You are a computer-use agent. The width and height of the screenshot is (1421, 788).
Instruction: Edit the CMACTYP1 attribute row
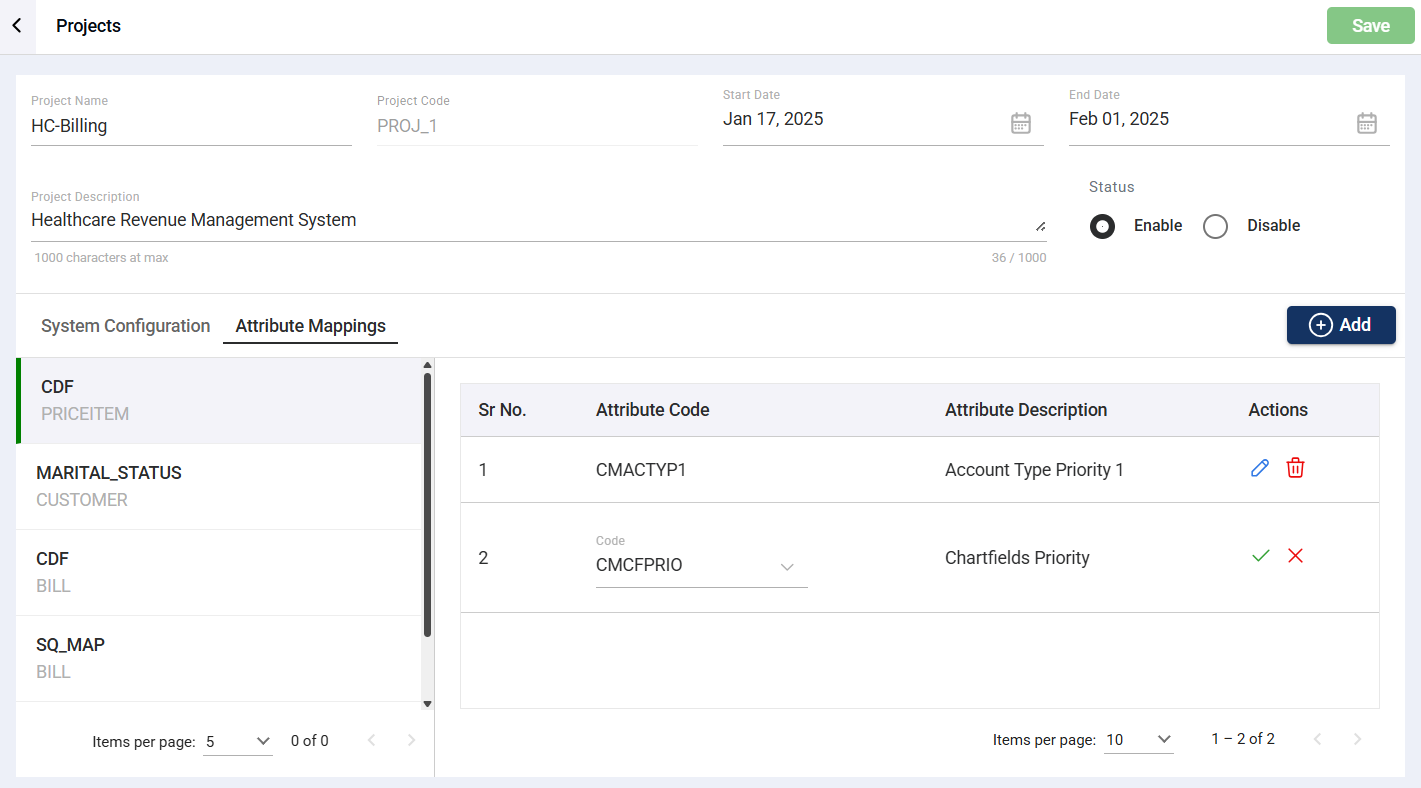1260,468
